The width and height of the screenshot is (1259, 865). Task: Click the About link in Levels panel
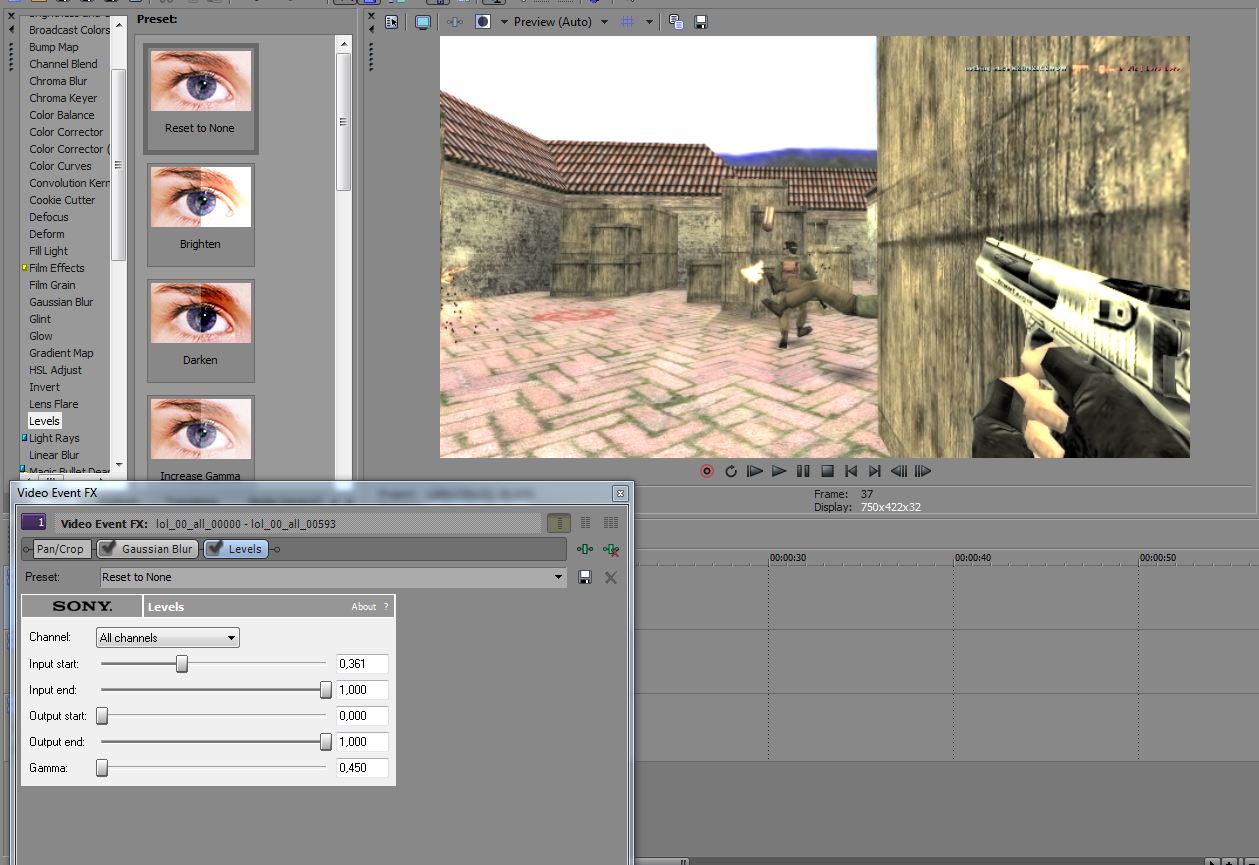(363, 607)
